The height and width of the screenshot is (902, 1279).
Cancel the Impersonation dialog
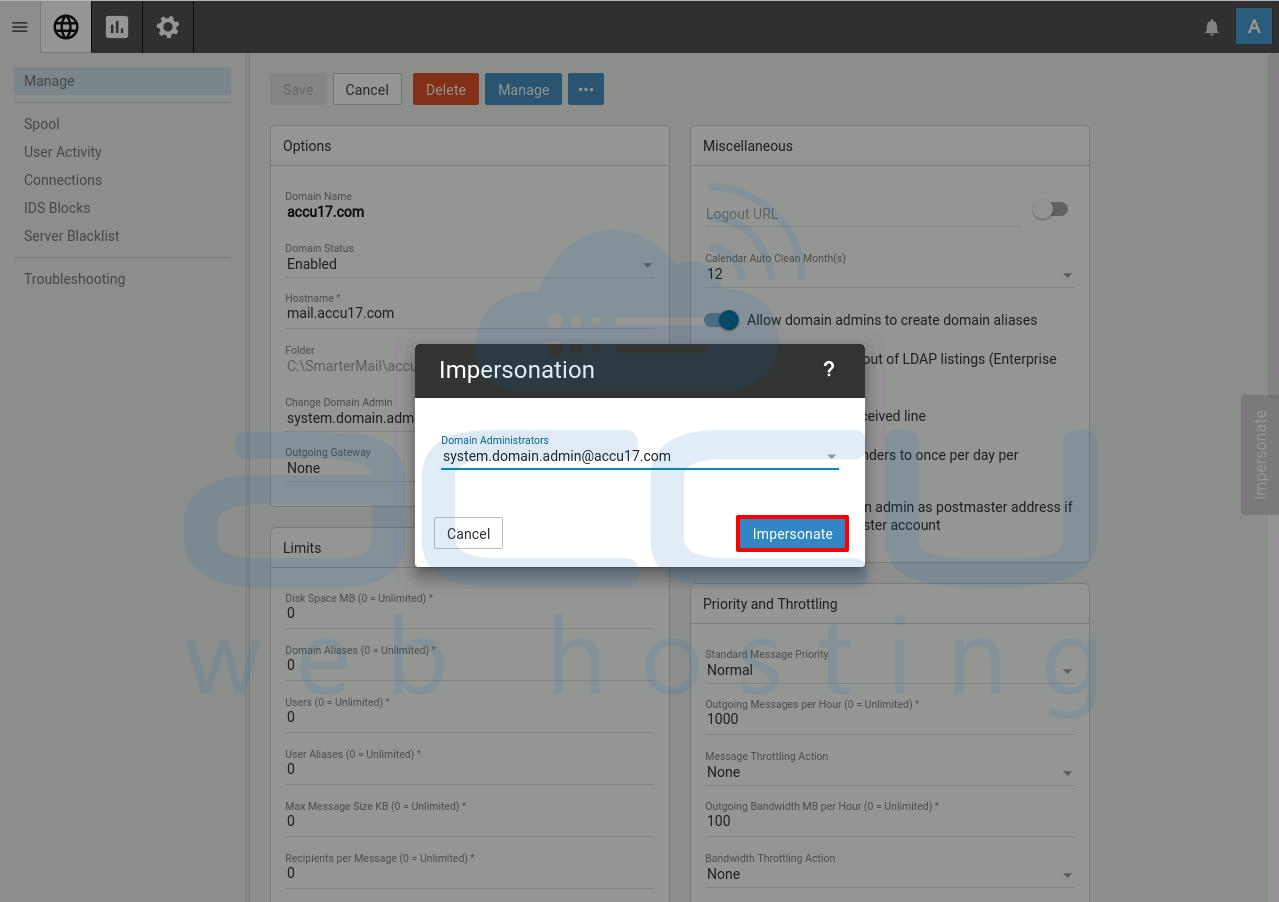point(468,533)
